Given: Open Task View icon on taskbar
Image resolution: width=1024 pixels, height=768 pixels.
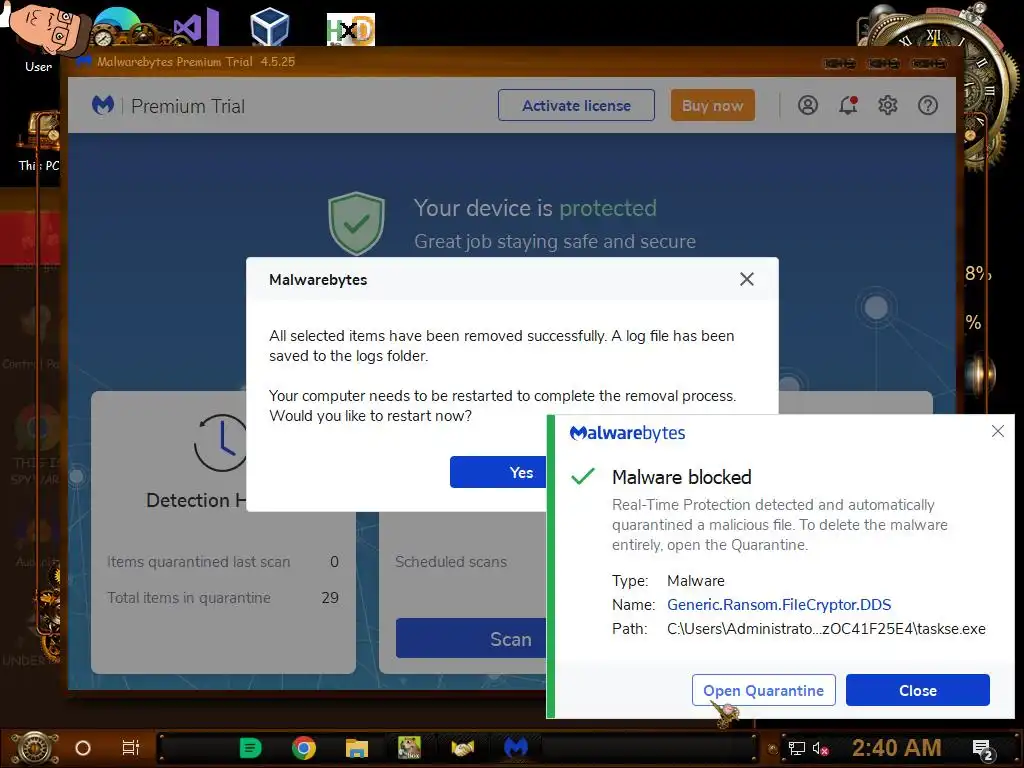Looking at the screenshot, I should [131, 748].
